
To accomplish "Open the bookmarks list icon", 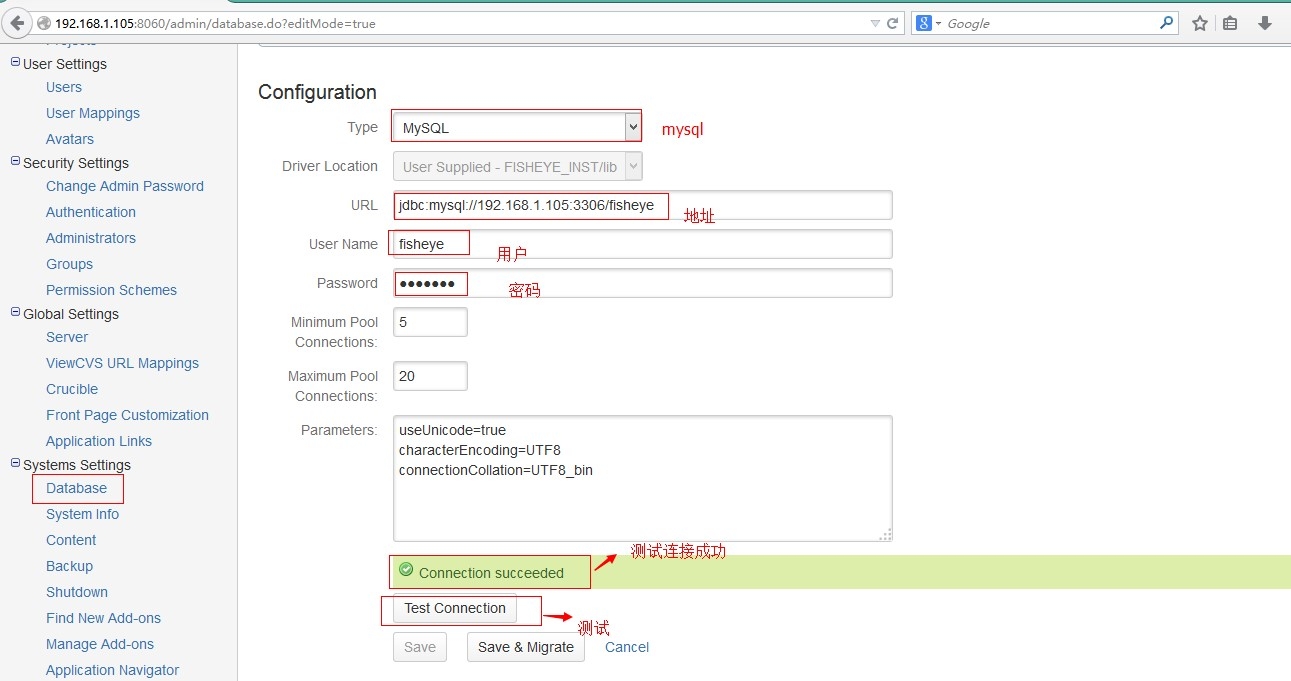I will (1231, 23).
